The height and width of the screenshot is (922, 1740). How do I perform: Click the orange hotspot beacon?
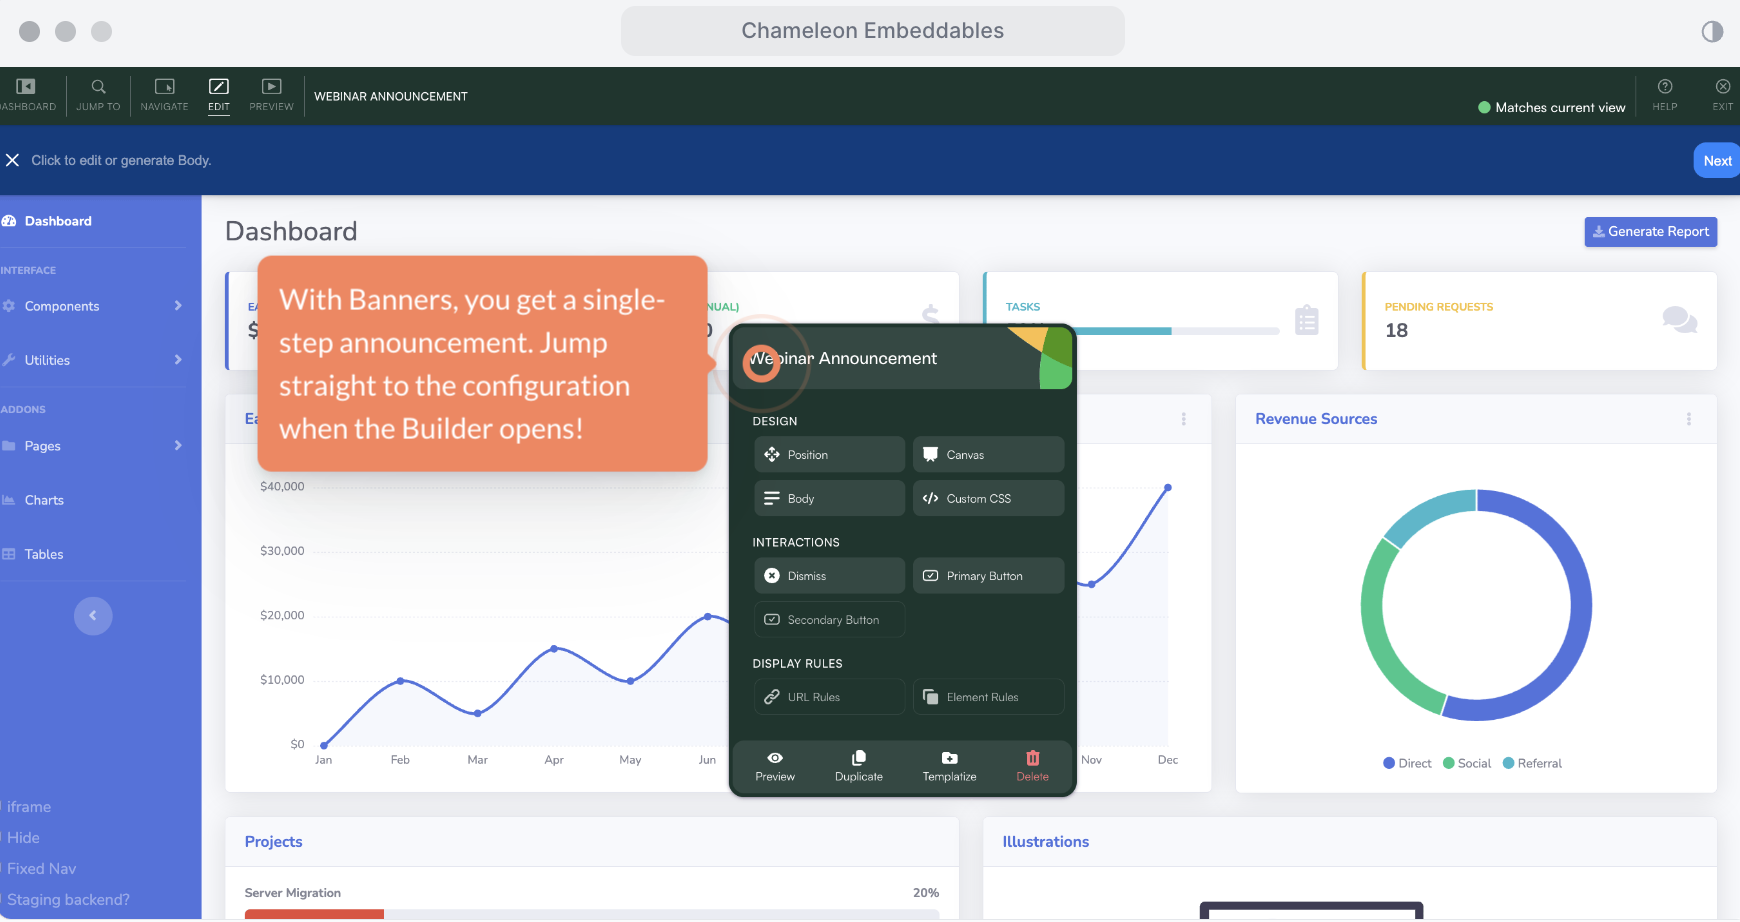[761, 363]
